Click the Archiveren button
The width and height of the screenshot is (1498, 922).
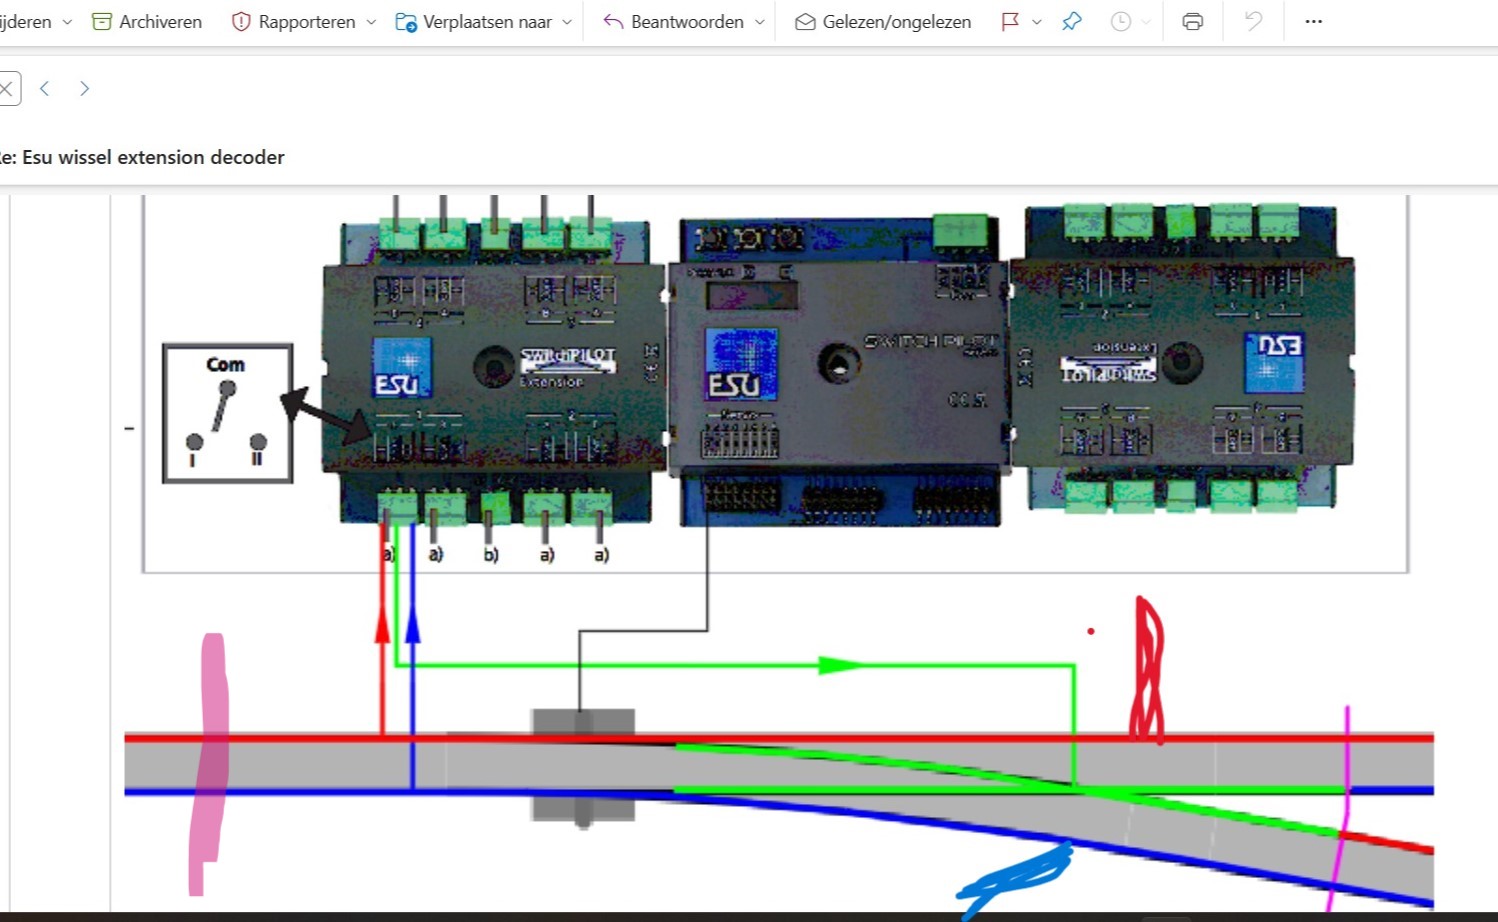[x=147, y=21]
